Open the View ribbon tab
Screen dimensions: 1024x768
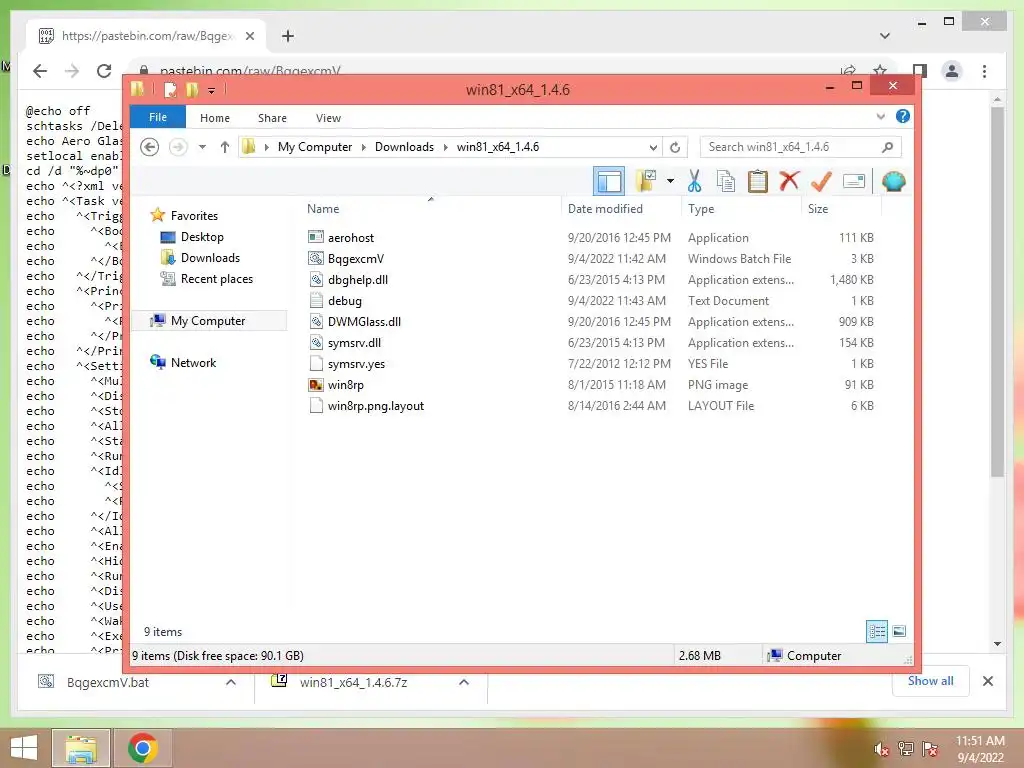pyautogui.click(x=328, y=118)
